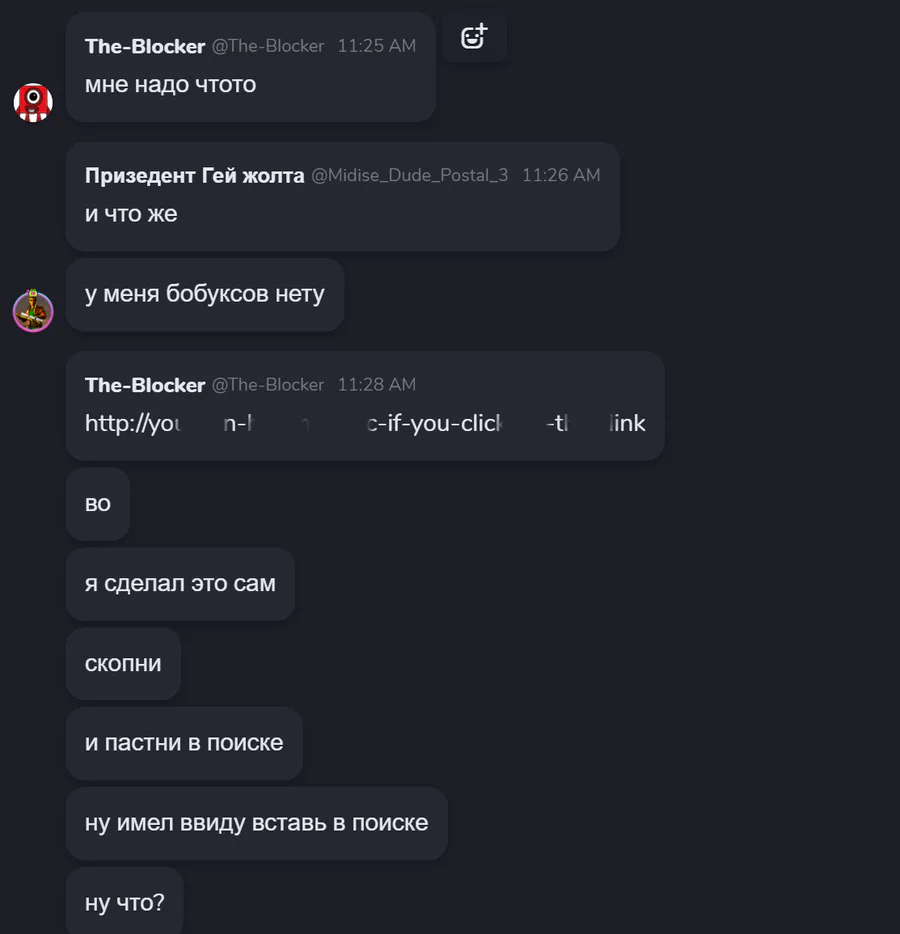Select the 'и пастни в поиске' message
The height and width of the screenshot is (934, 900).
click(x=184, y=743)
